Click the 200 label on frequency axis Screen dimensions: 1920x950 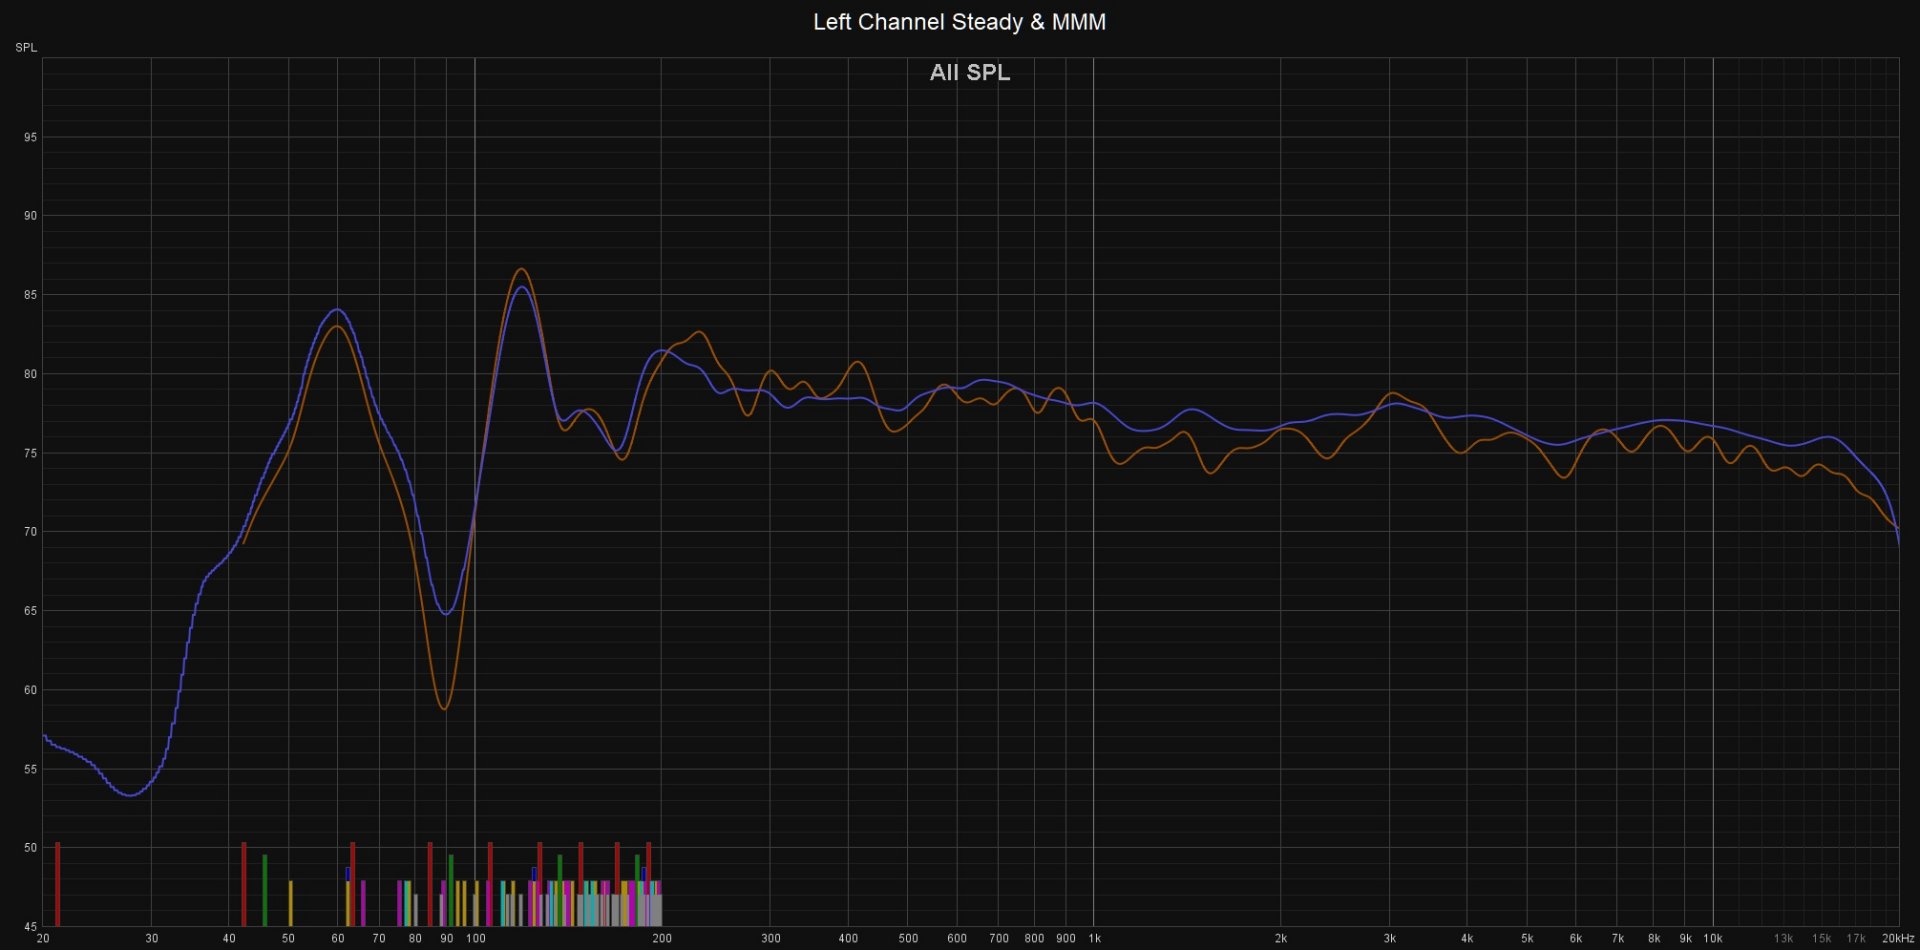[x=661, y=938]
